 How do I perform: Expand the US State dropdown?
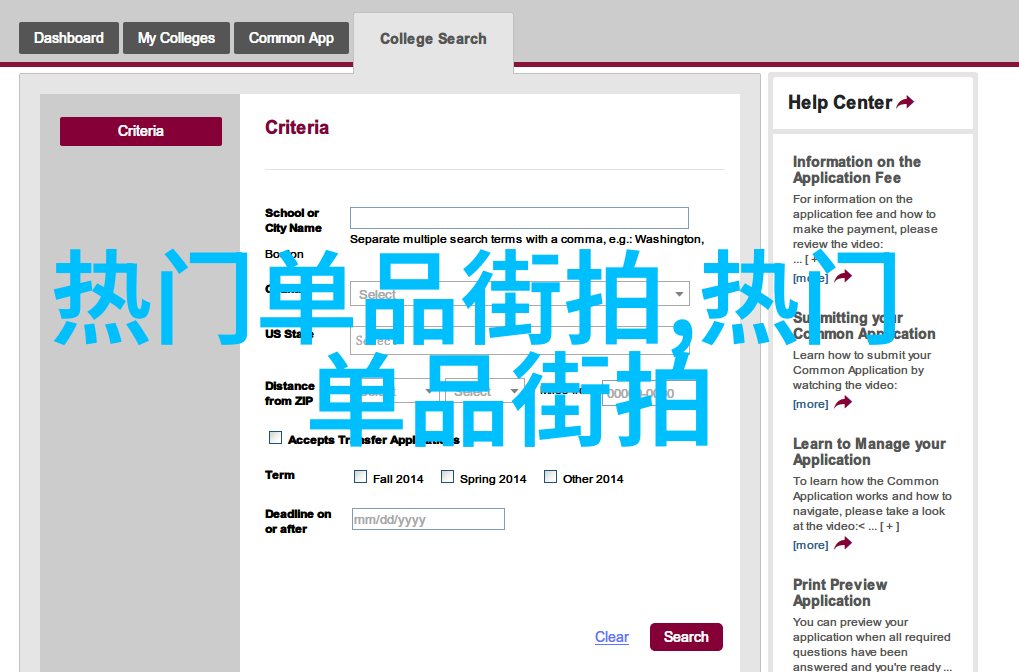(519, 340)
